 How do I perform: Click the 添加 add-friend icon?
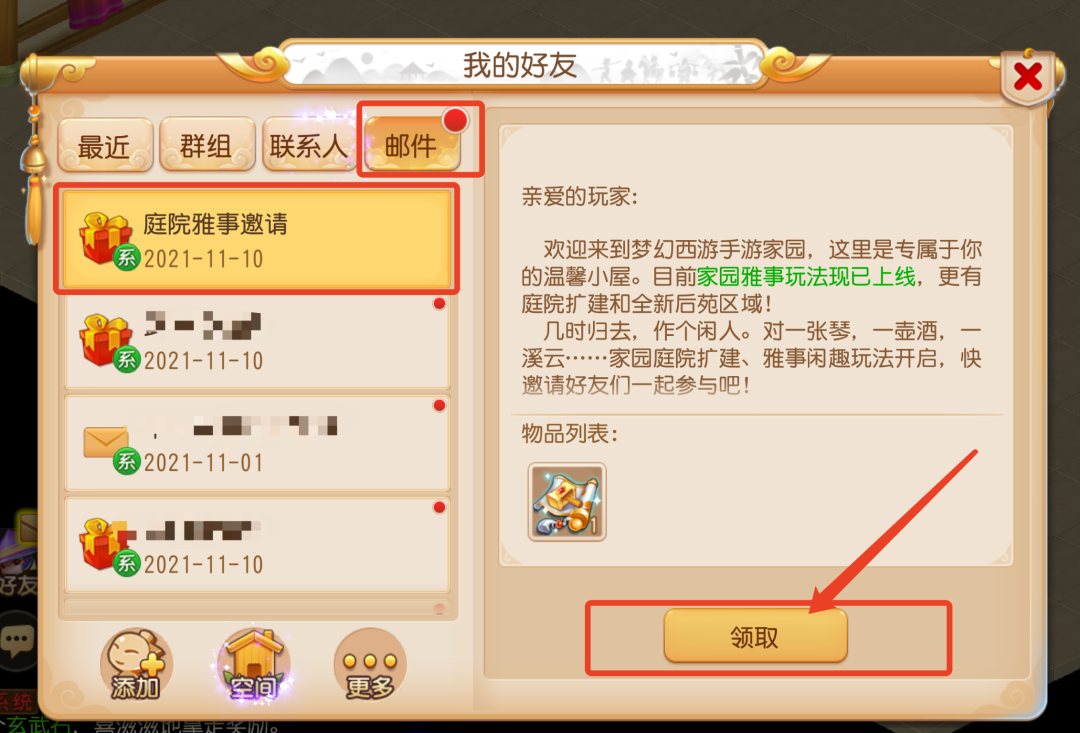coord(136,663)
